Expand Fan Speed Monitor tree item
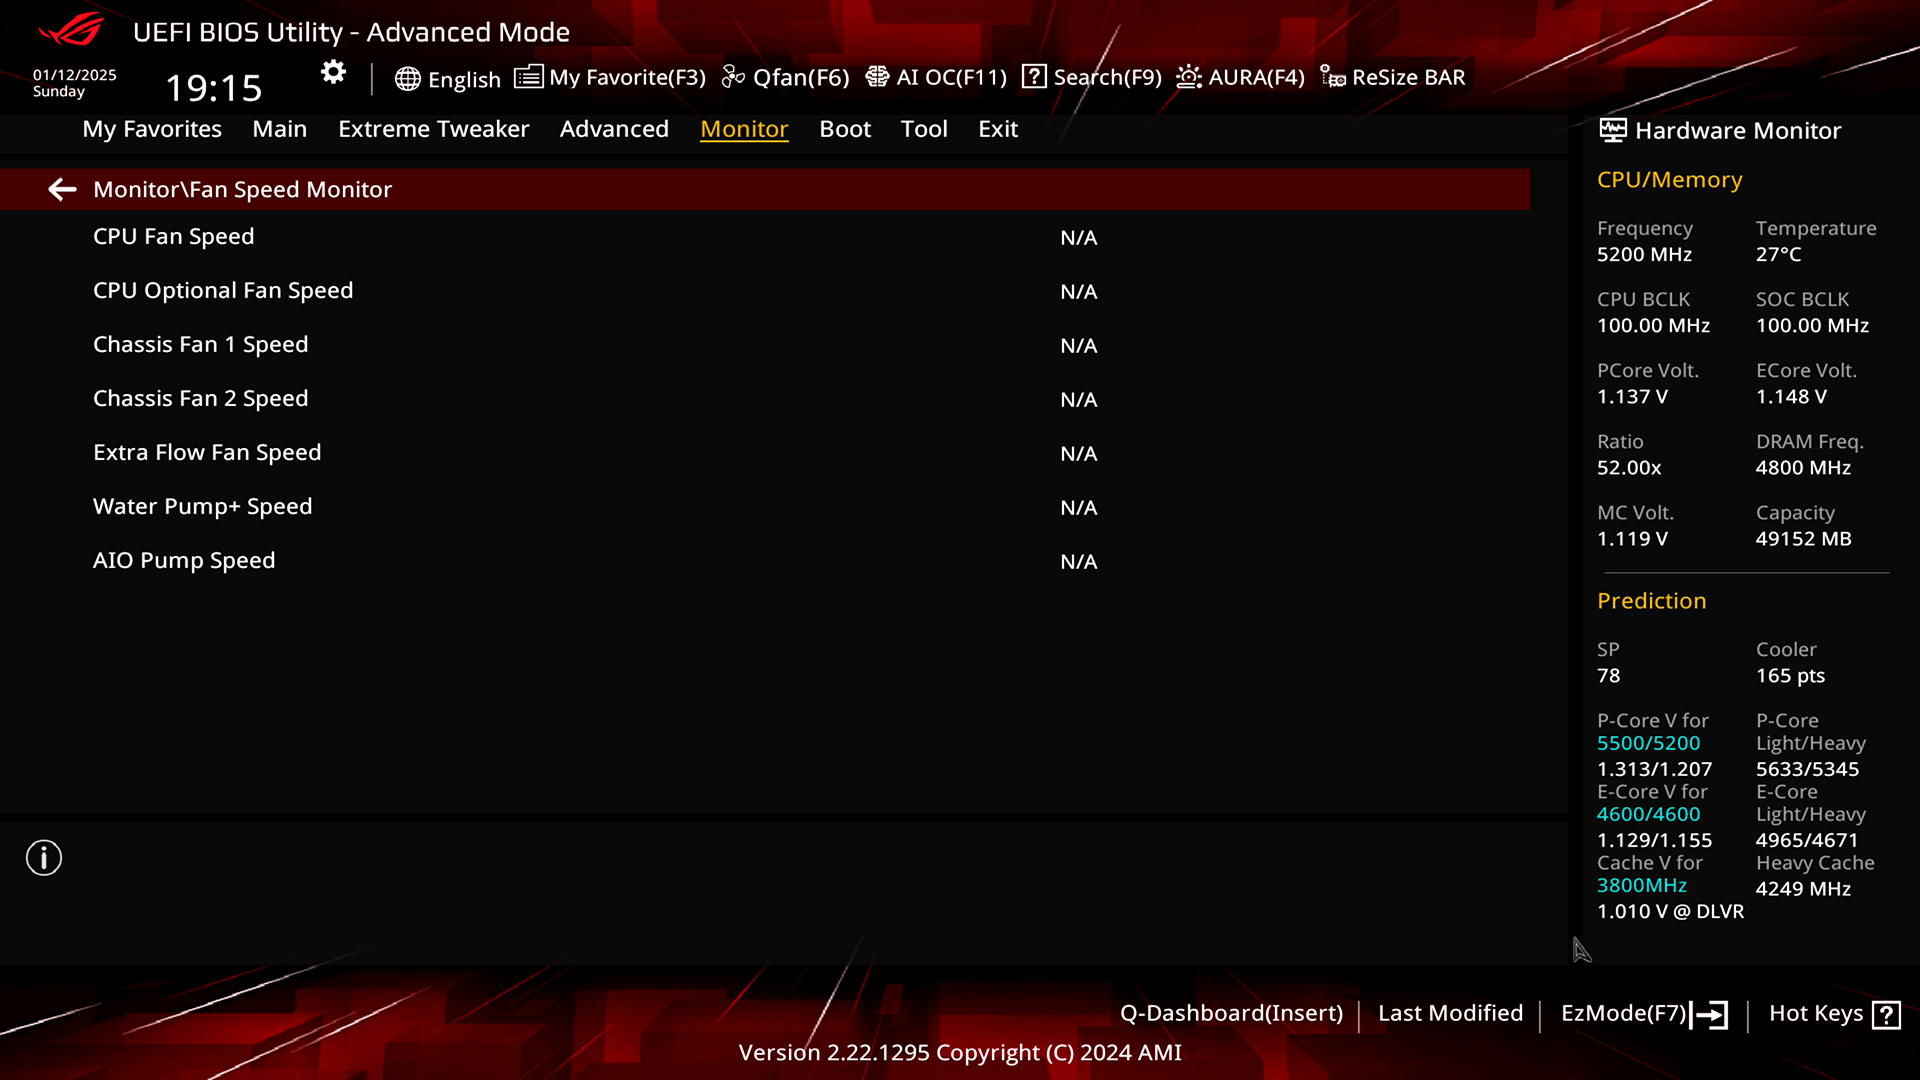The width and height of the screenshot is (1920, 1080). [241, 189]
